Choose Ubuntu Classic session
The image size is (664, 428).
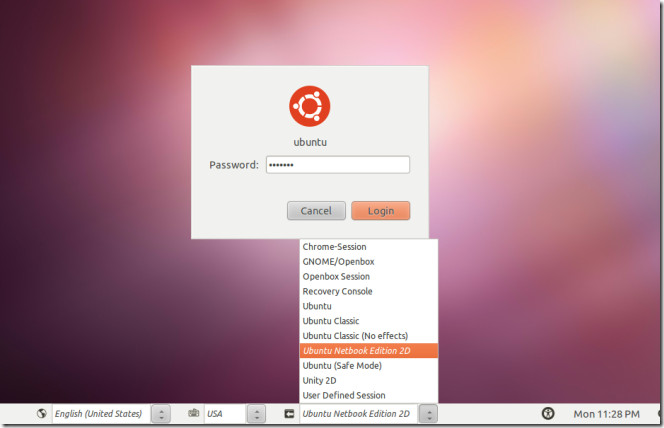point(368,321)
